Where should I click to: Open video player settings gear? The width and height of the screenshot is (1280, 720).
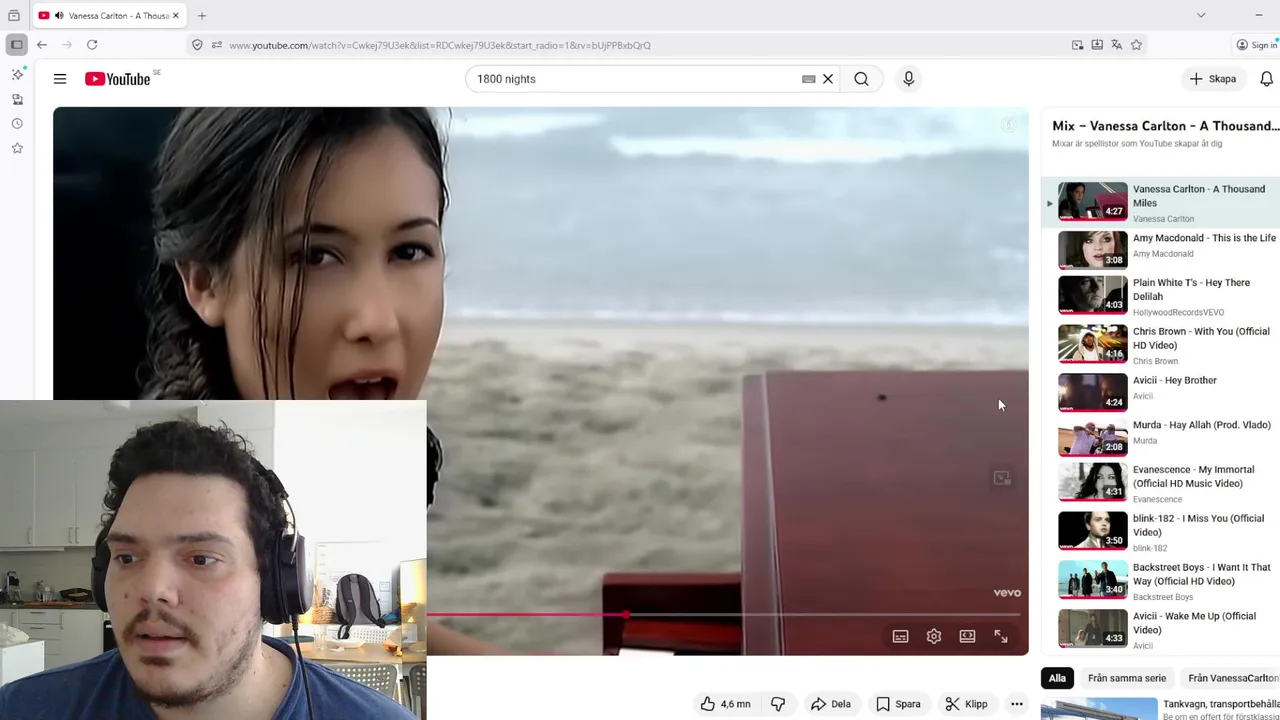[934, 636]
